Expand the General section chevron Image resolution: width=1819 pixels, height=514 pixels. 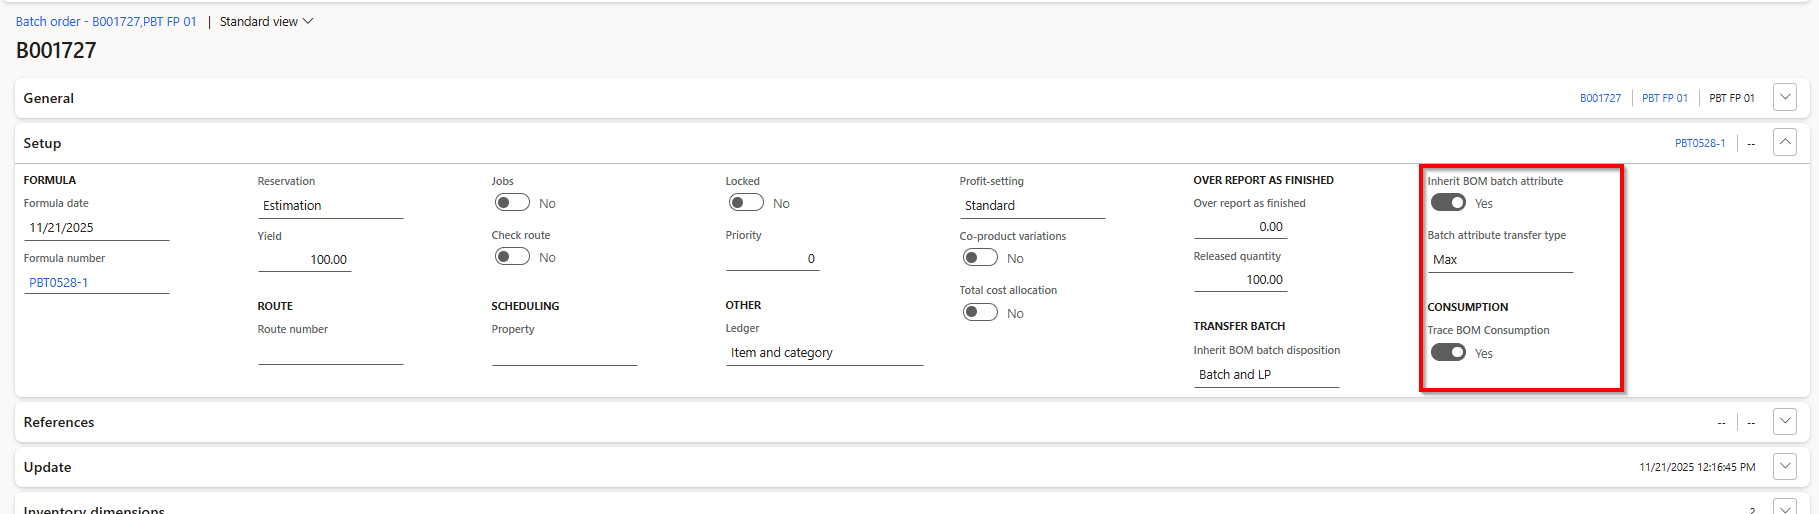(1785, 98)
